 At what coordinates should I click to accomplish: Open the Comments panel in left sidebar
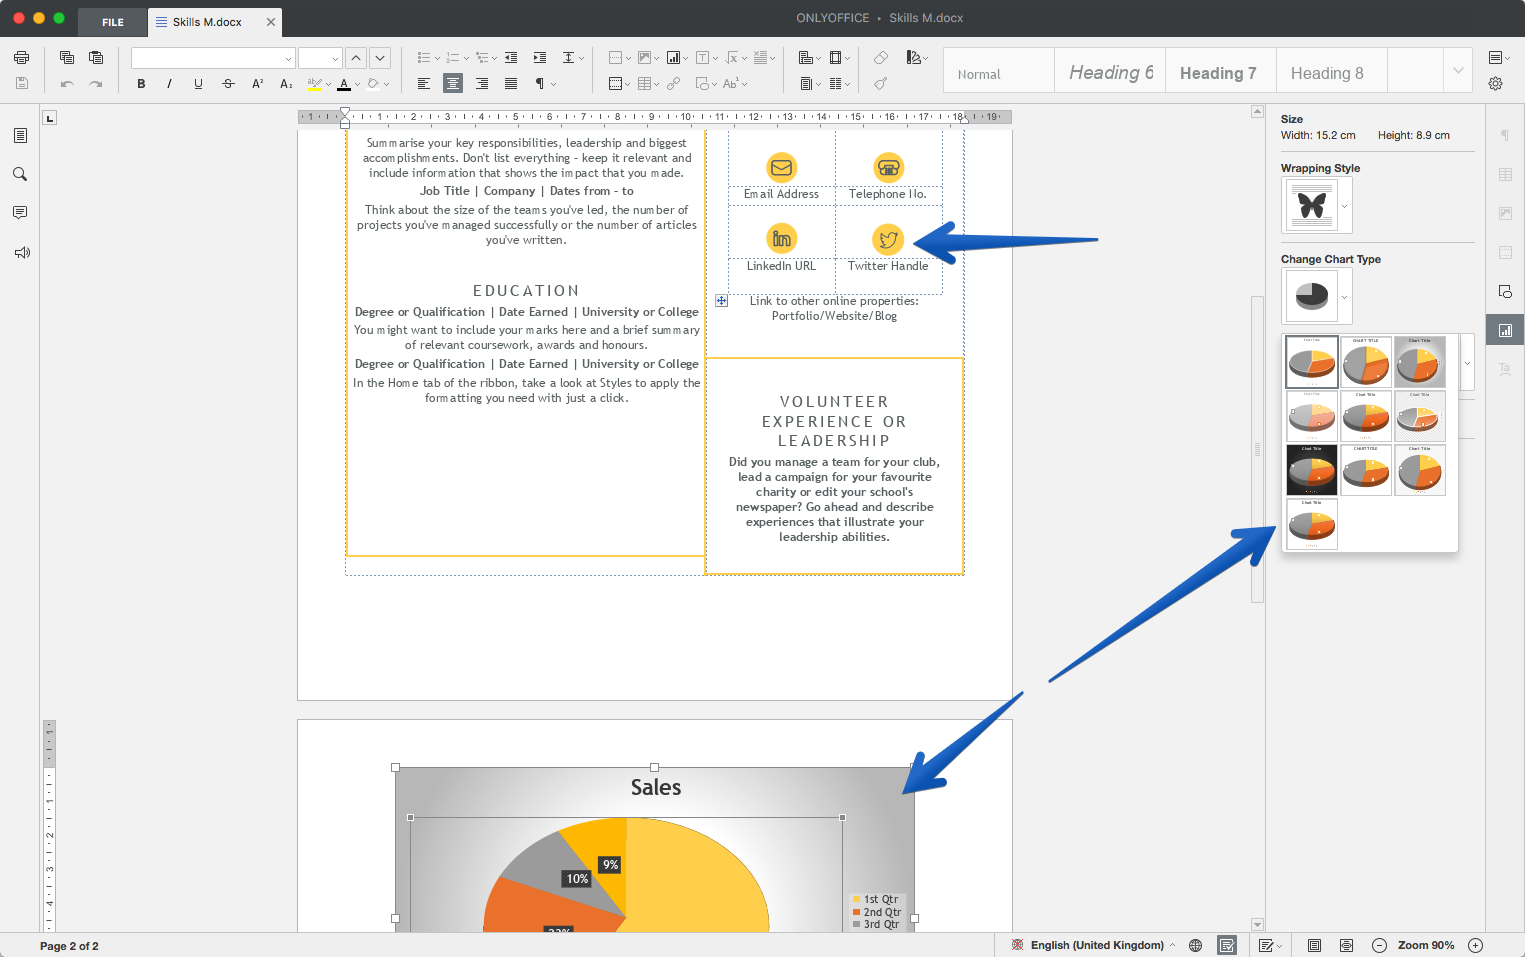point(20,213)
